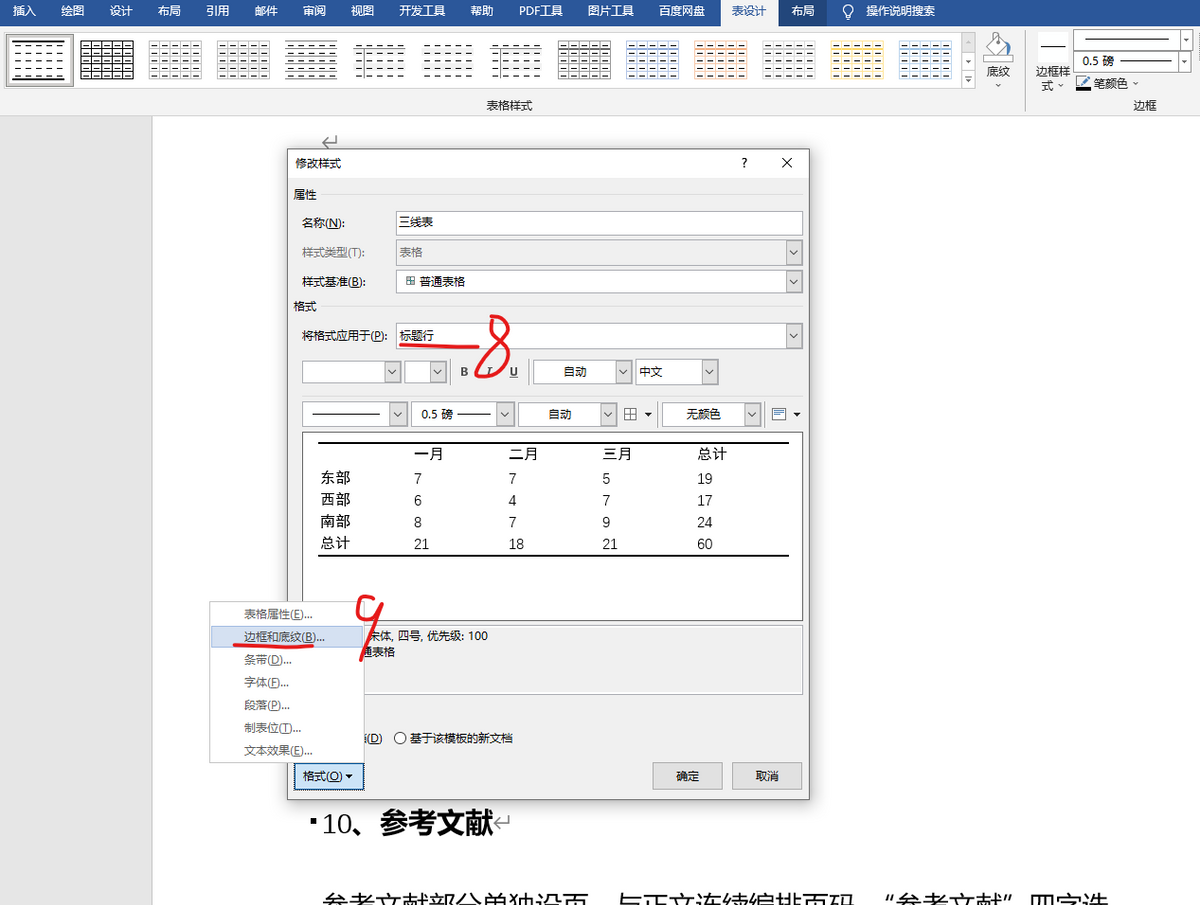1200x905 pixels.
Task: Switch to the 邮件 ribbon tab
Action: 266,12
